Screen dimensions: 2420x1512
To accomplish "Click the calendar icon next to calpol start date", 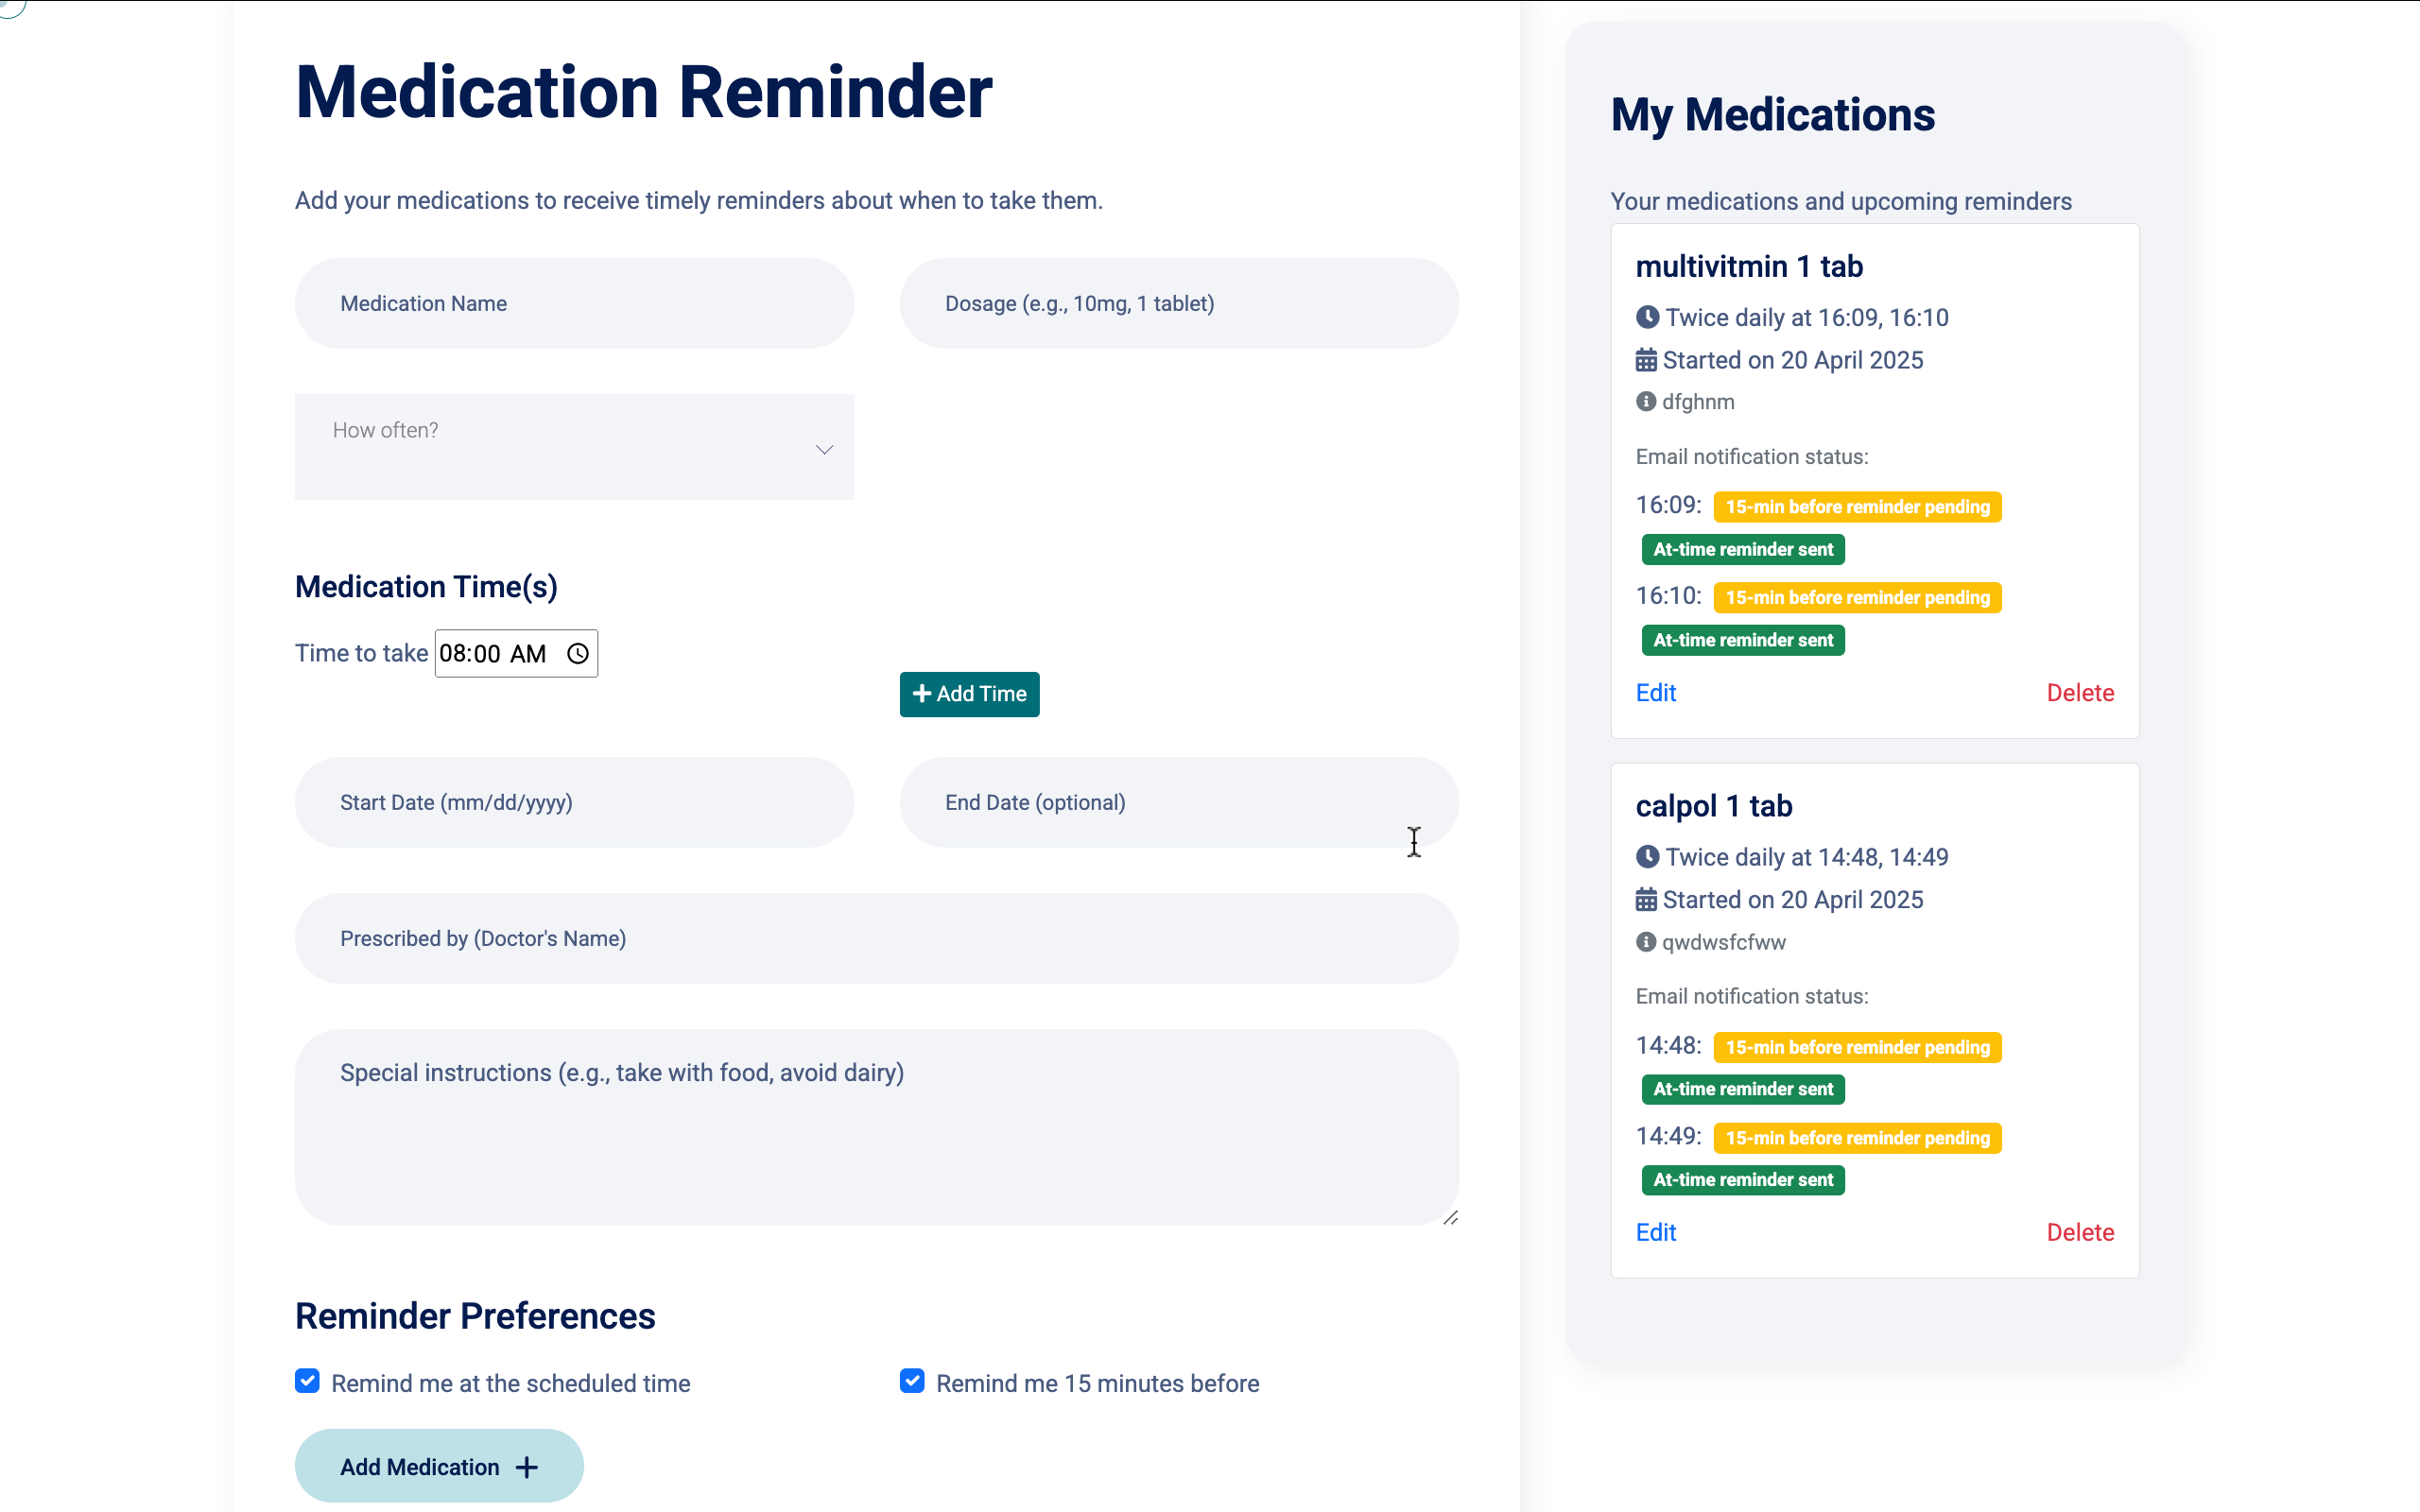I will tap(1646, 899).
